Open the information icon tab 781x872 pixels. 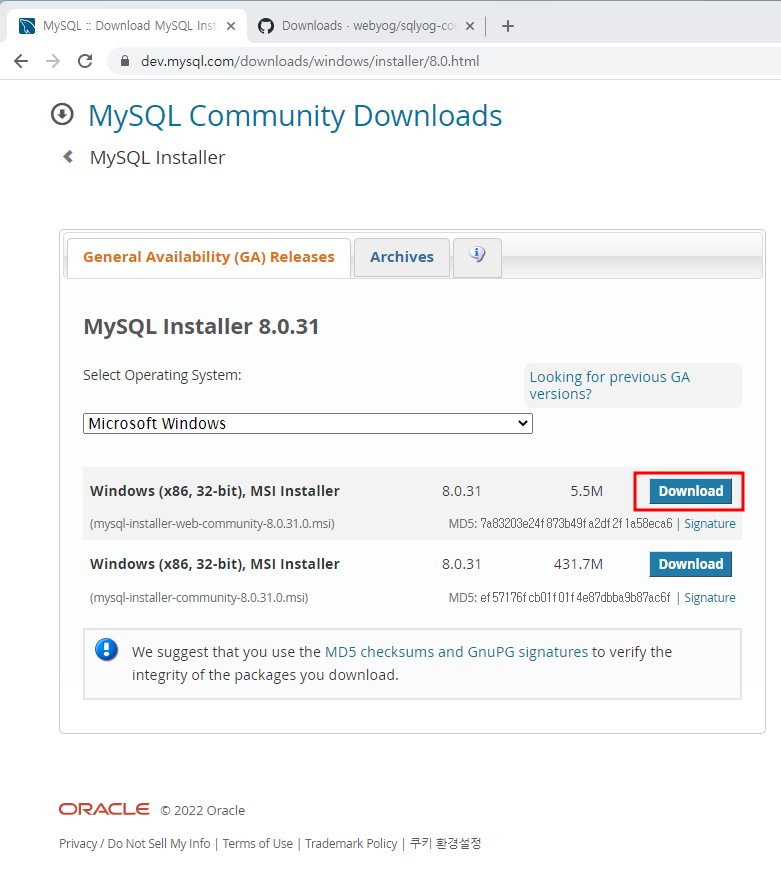pyautogui.click(x=477, y=257)
